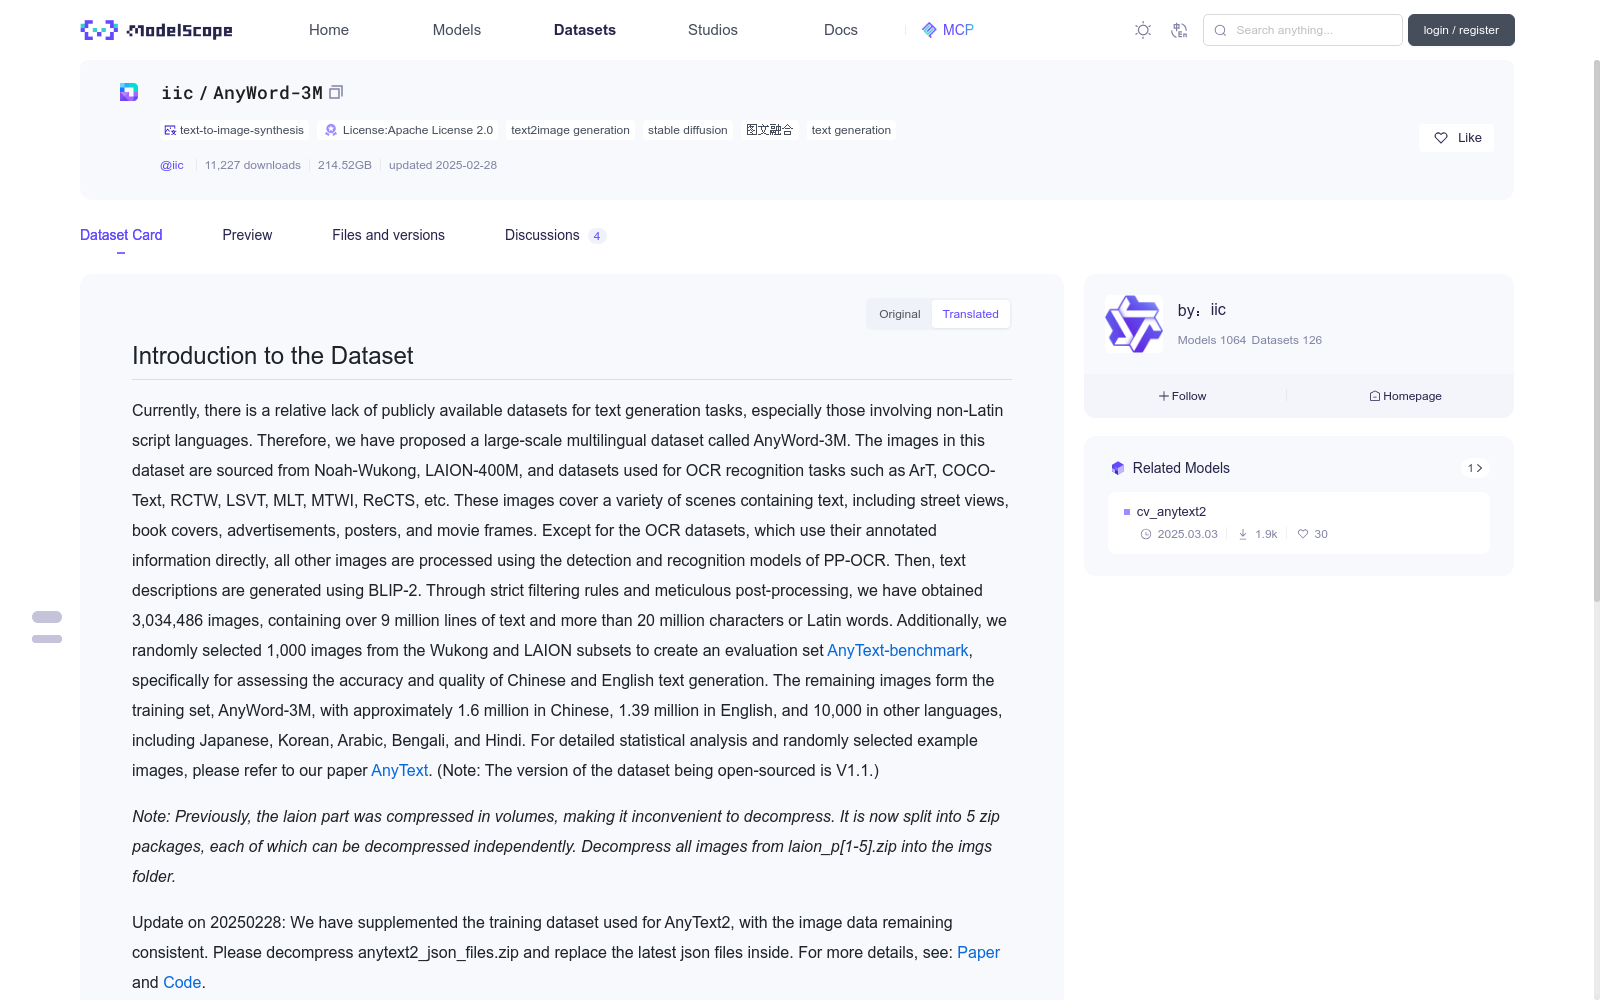Switch to the Preview tab
The image size is (1600, 1000).
click(247, 235)
